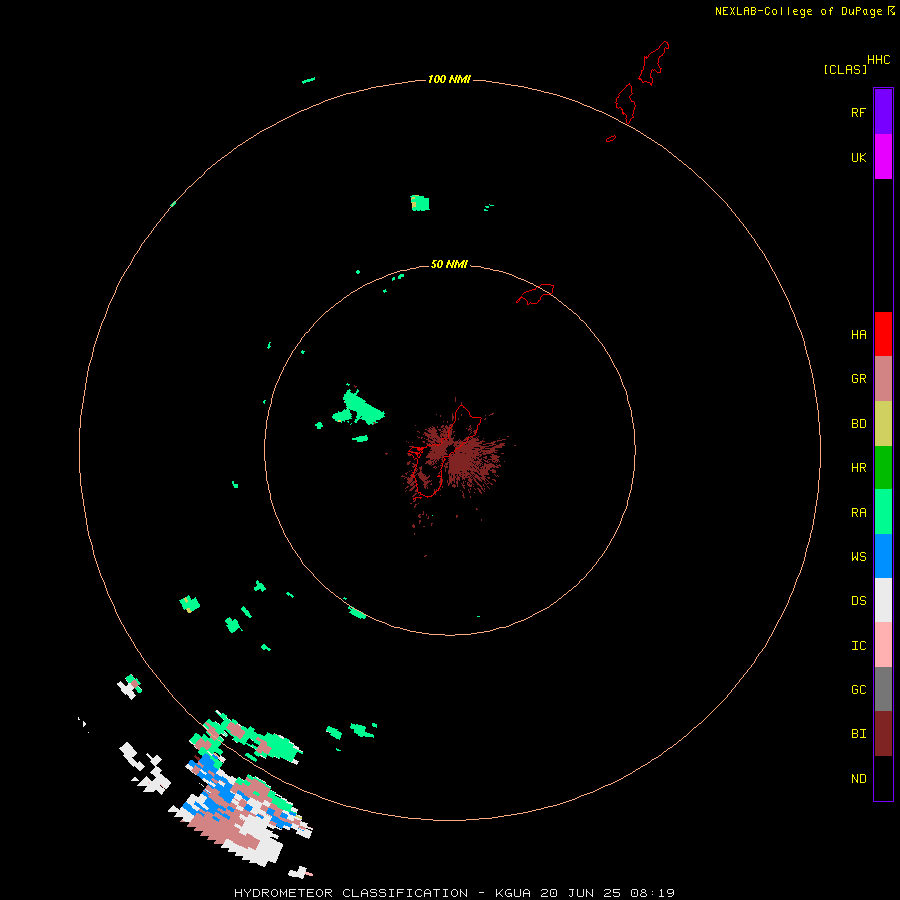The height and width of the screenshot is (900, 900).
Task: Click the ND legend label
Action: point(858,779)
